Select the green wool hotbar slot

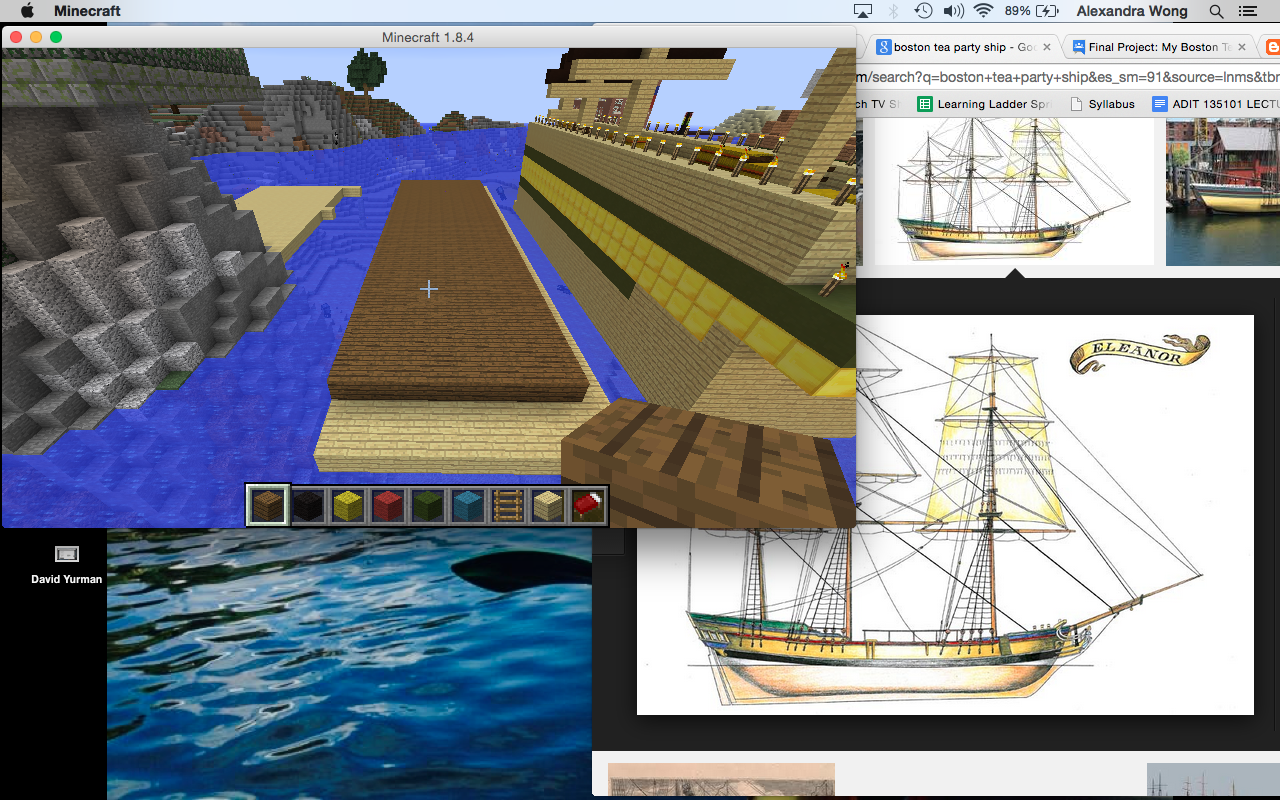pos(428,506)
